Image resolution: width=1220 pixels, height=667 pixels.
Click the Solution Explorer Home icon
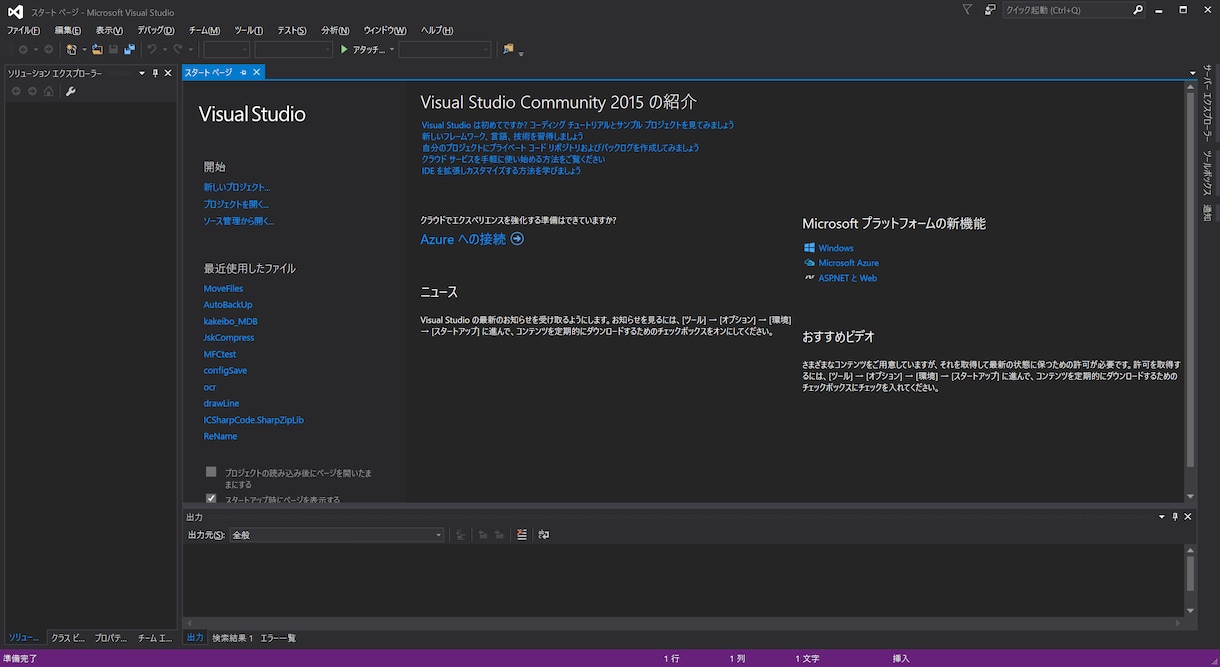[48, 91]
